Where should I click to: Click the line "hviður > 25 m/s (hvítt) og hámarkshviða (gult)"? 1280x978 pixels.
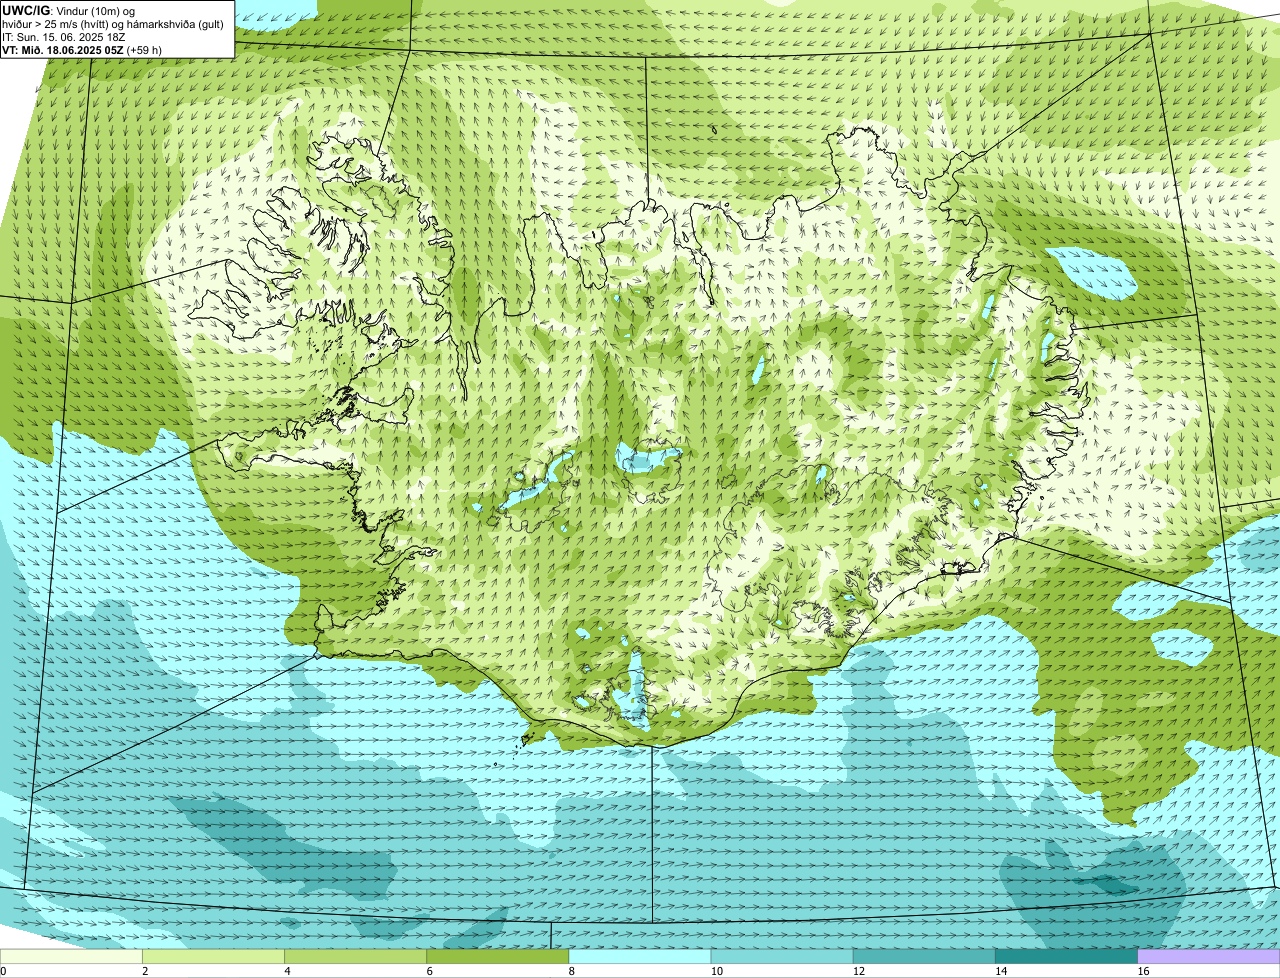pos(113,24)
